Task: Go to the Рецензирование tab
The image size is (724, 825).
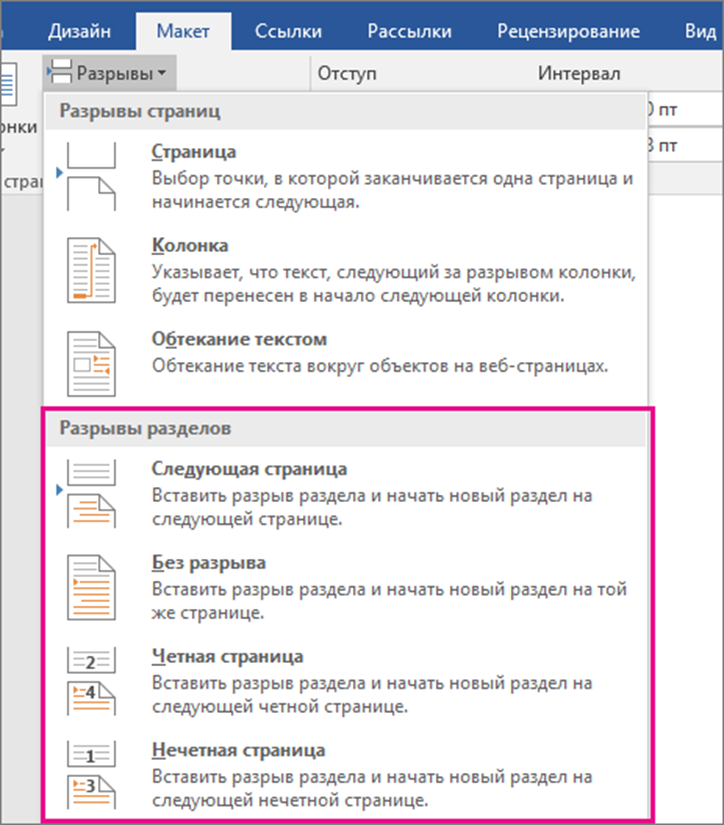Action: tap(569, 31)
